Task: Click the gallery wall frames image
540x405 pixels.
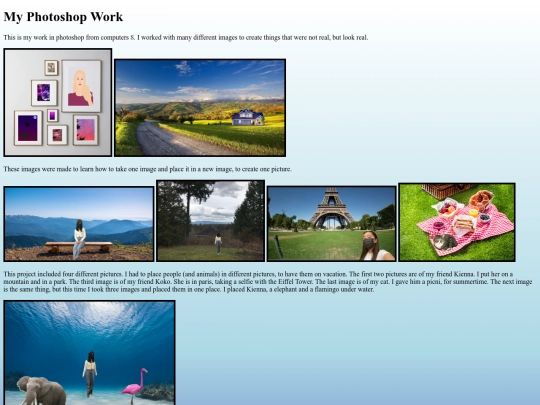Action: pos(58,102)
